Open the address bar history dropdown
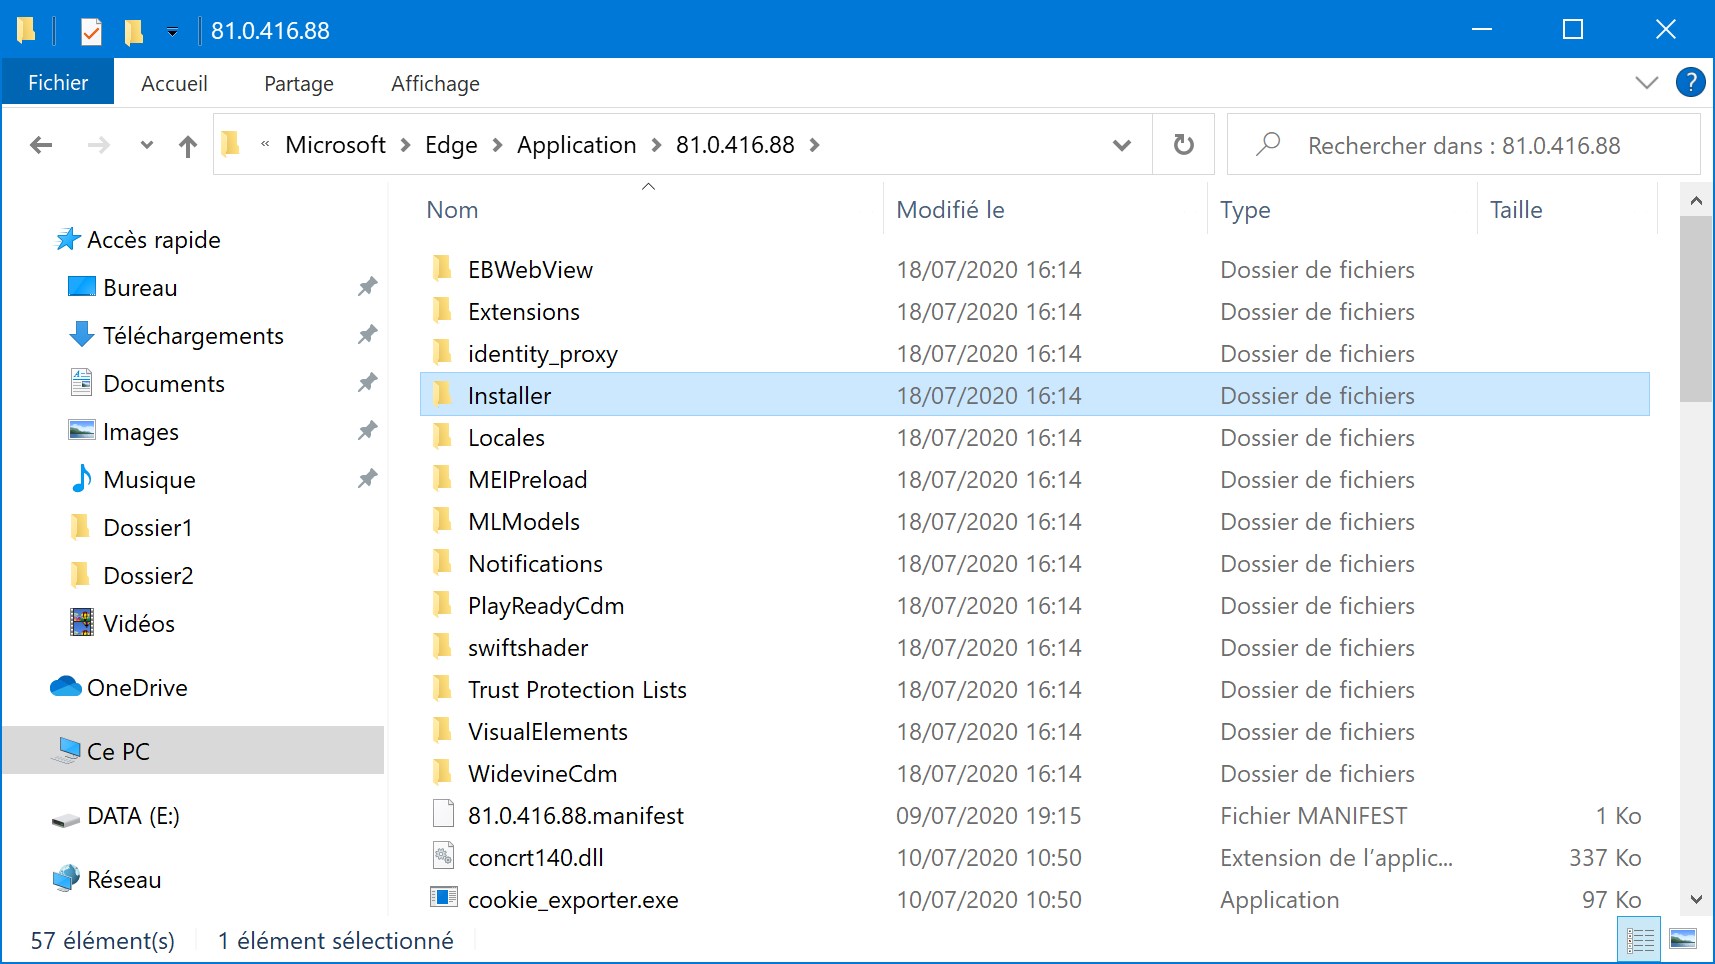The image size is (1715, 964). tap(1122, 146)
